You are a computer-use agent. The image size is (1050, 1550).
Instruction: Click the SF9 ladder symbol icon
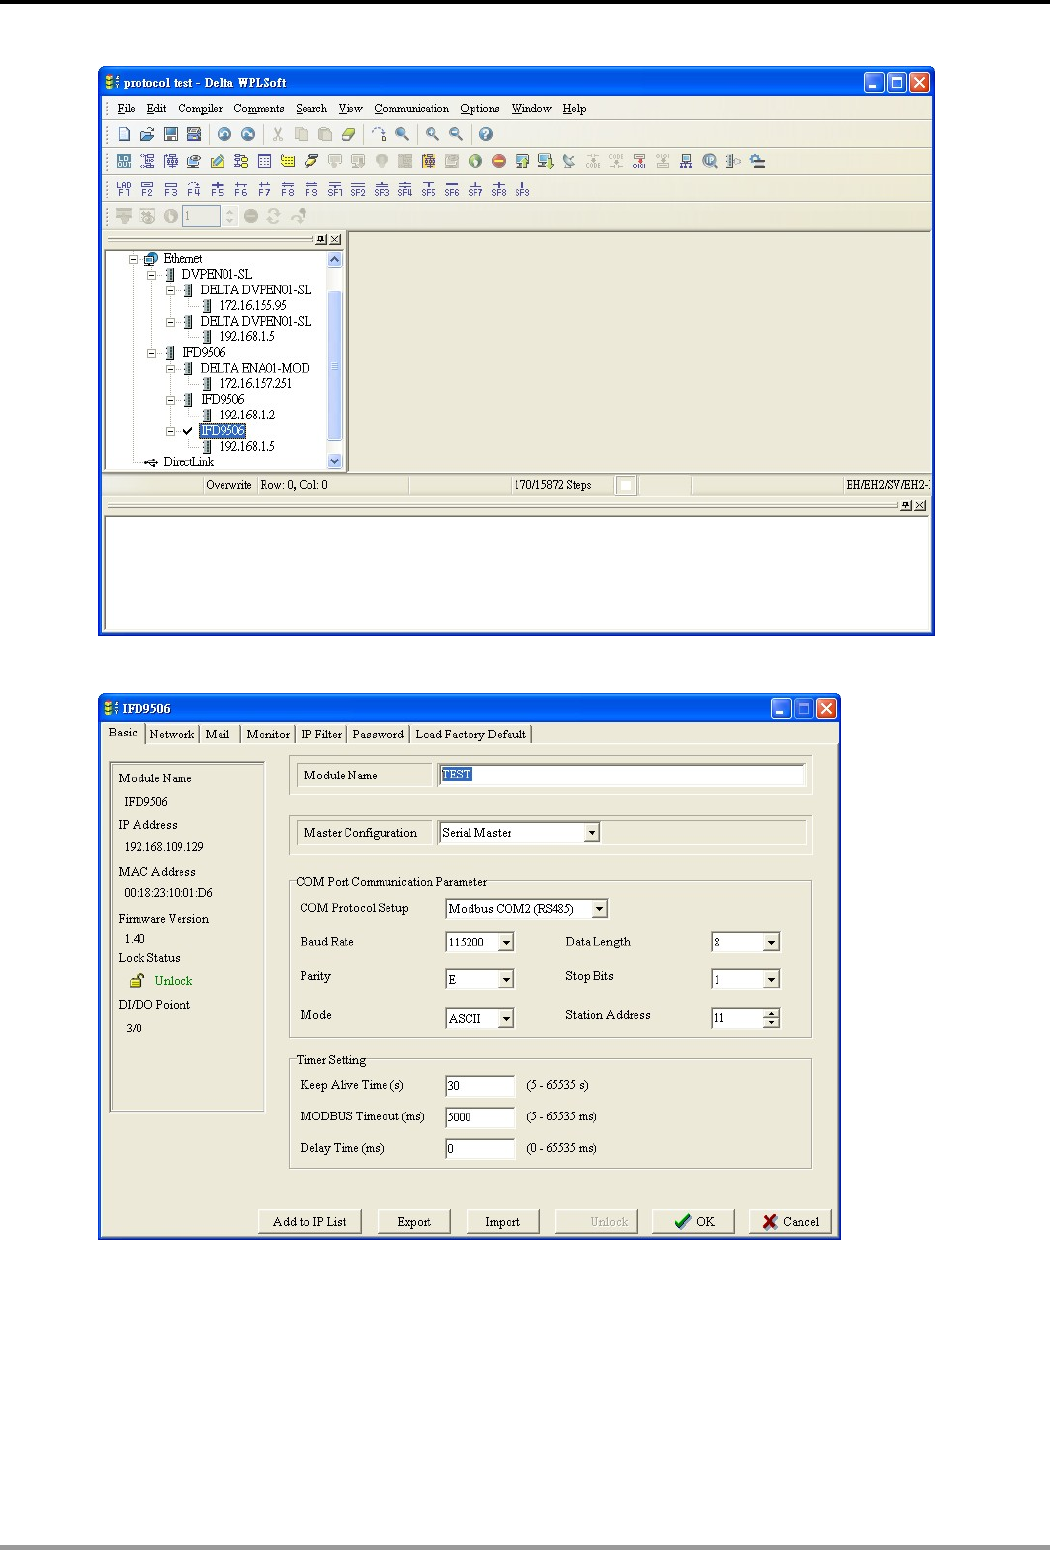coord(522,188)
